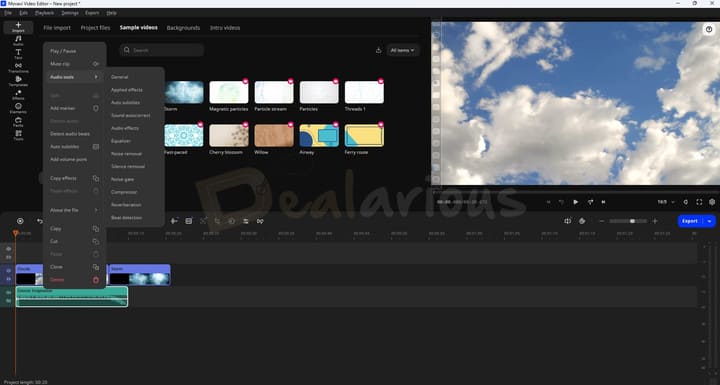Click the preview seek bar

(x=575, y=191)
